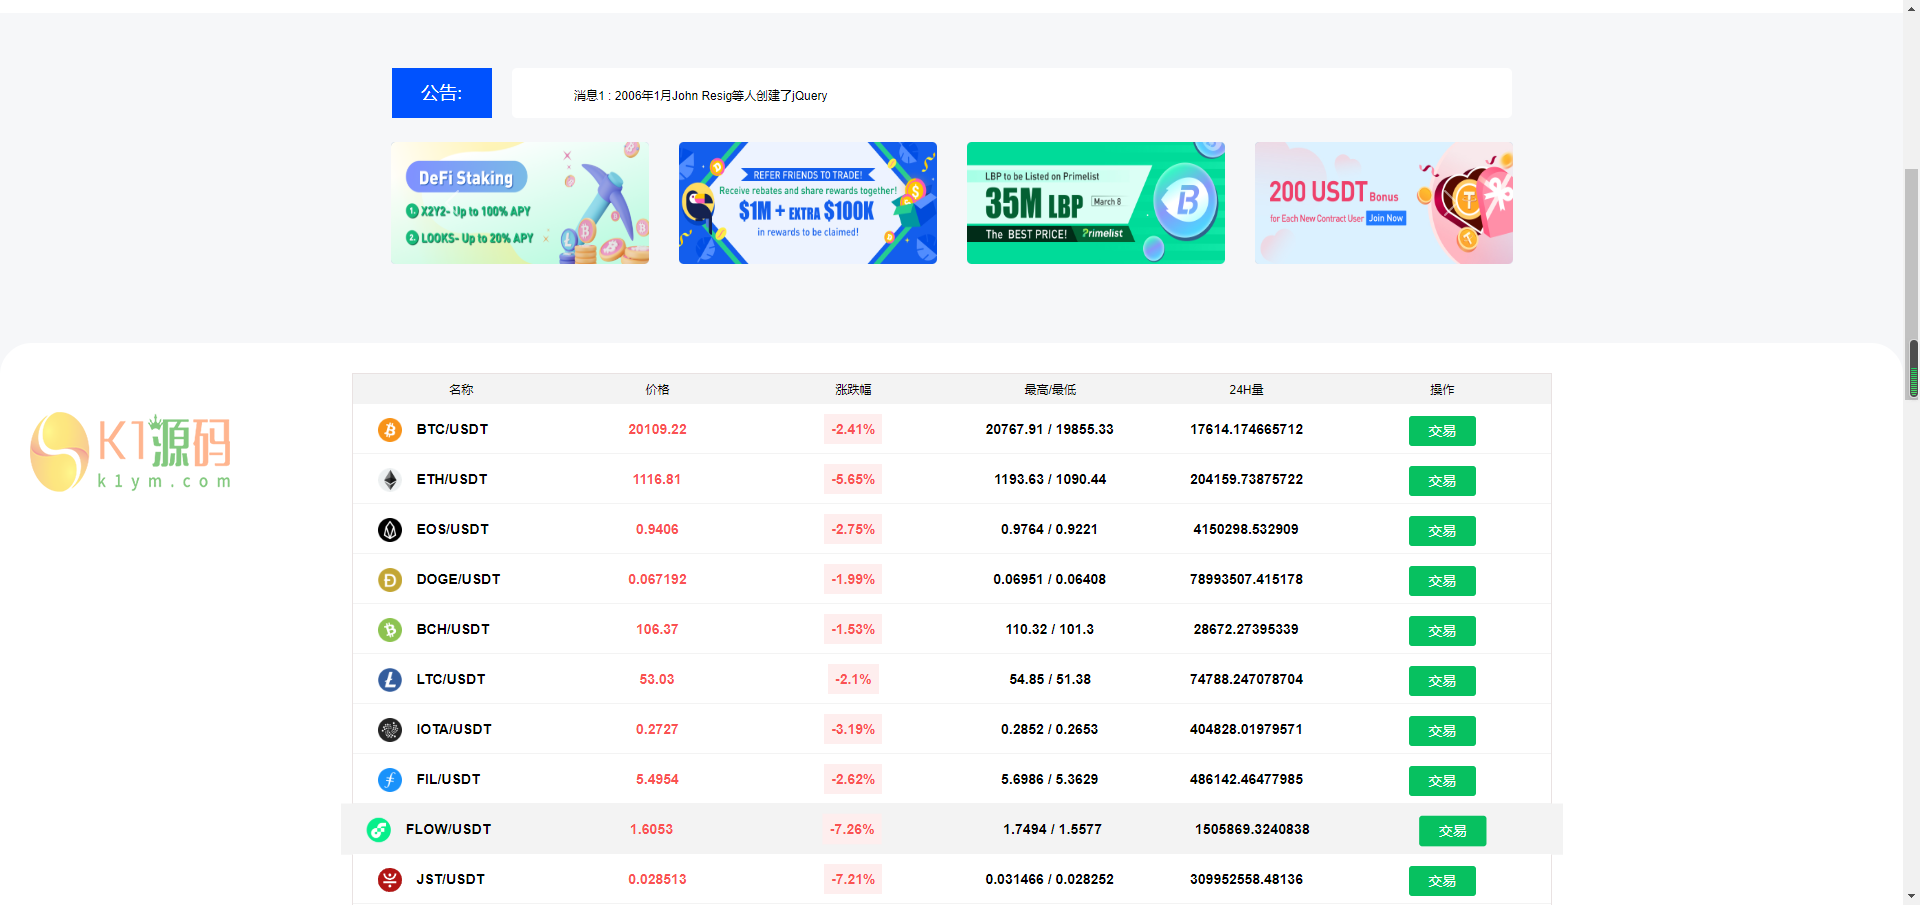Viewport: 1920px width, 905px height.
Task: Click the 24H量 column header
Action: coord(1246,390)
